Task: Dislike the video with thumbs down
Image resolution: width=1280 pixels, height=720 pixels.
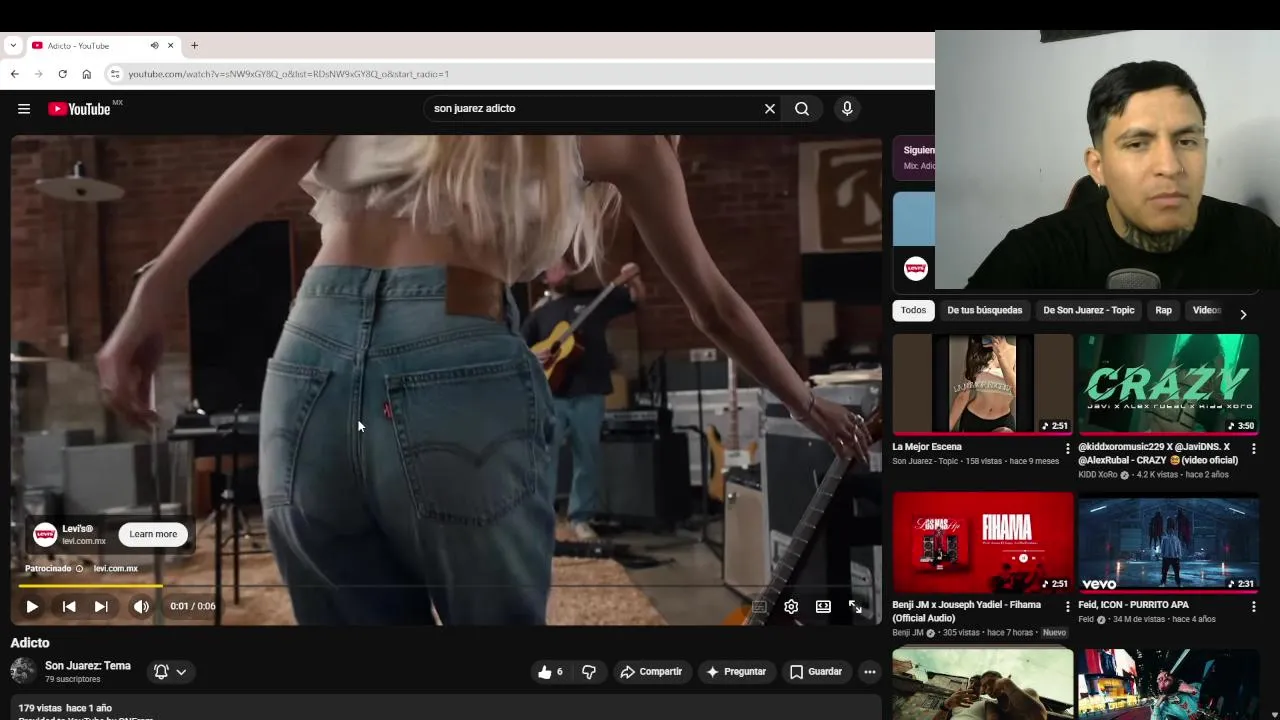Action: (589, 672)
